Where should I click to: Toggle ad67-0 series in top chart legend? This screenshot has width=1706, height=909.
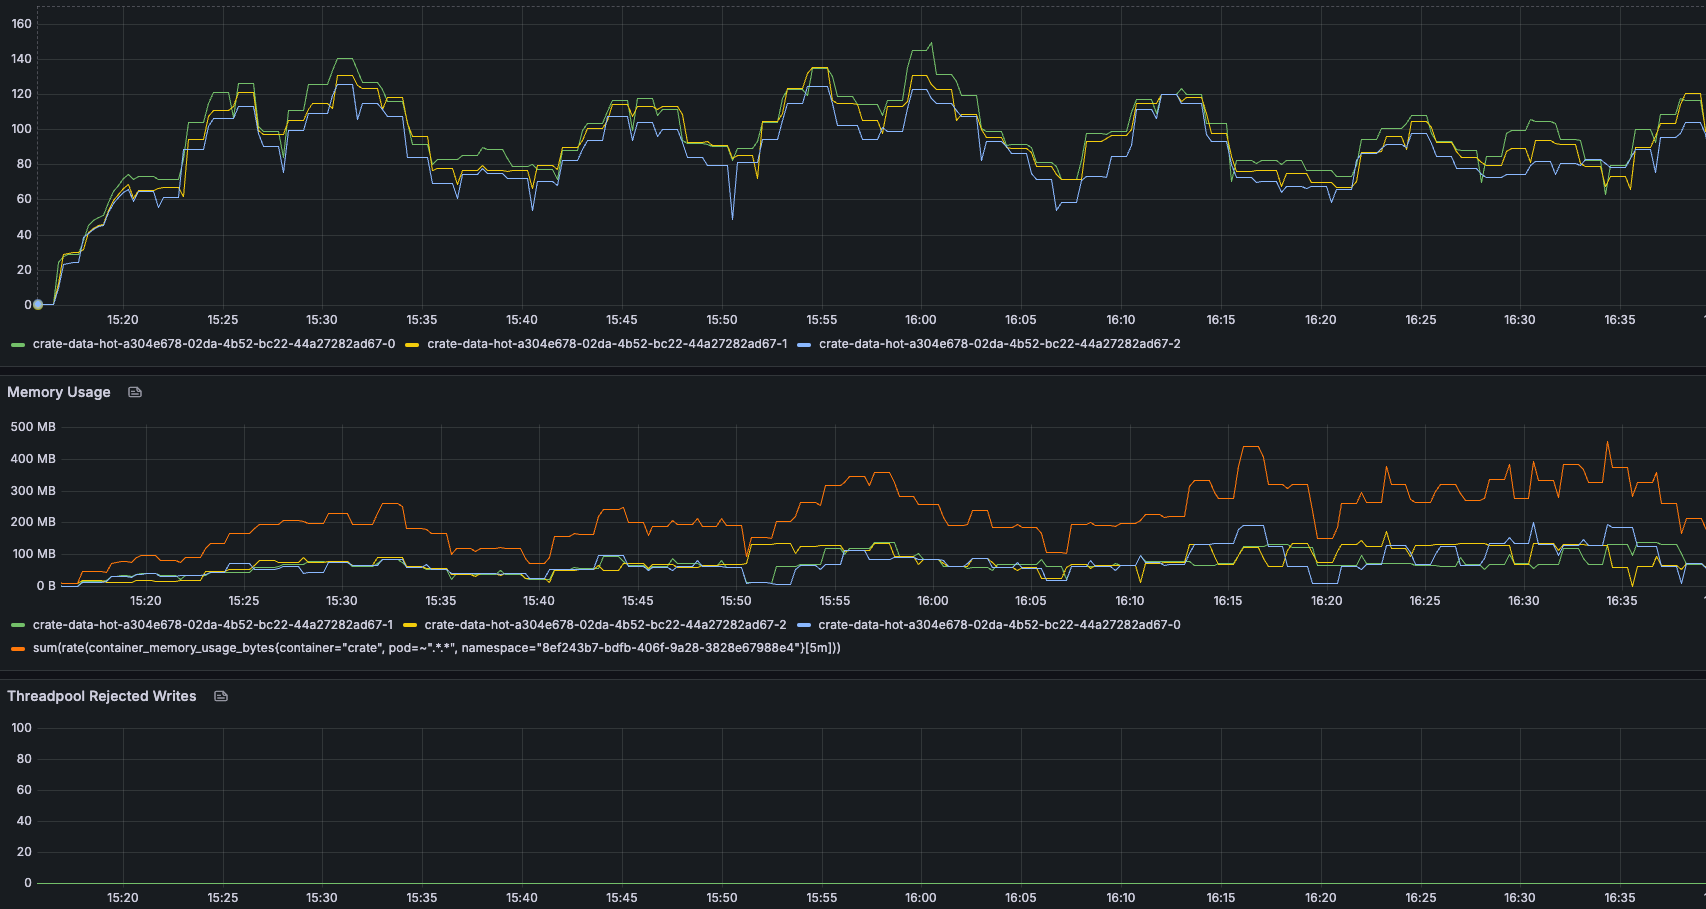213,344
